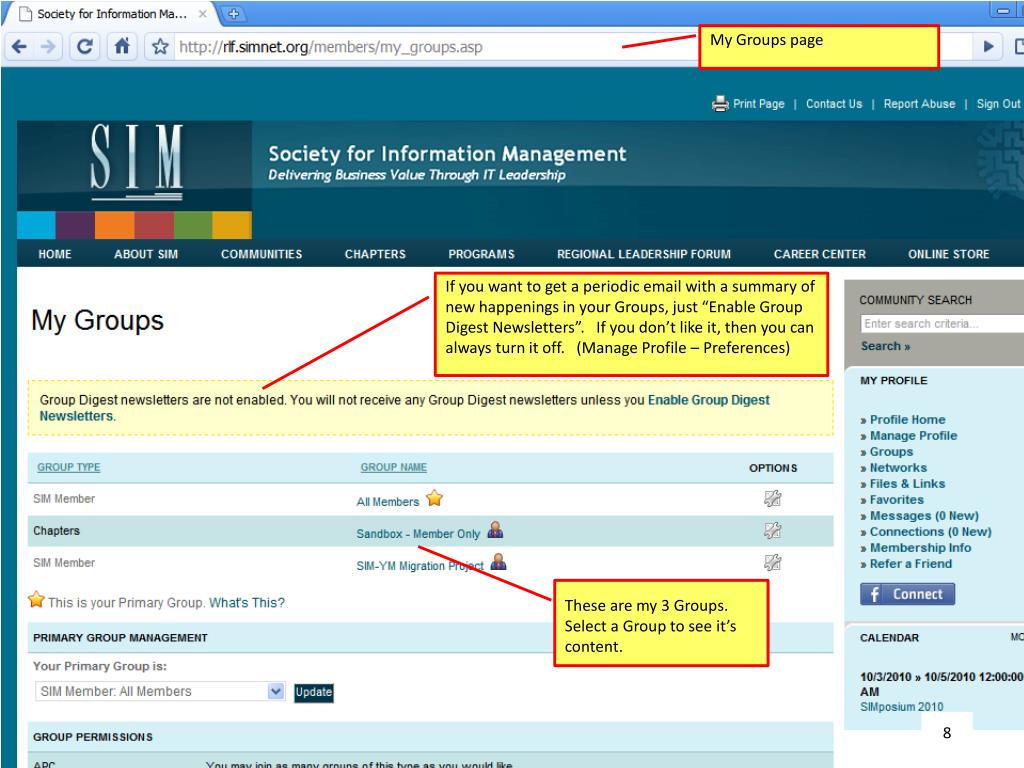
Task: Click Enable Group Digest Newsletters link
Action: (709, 400)
